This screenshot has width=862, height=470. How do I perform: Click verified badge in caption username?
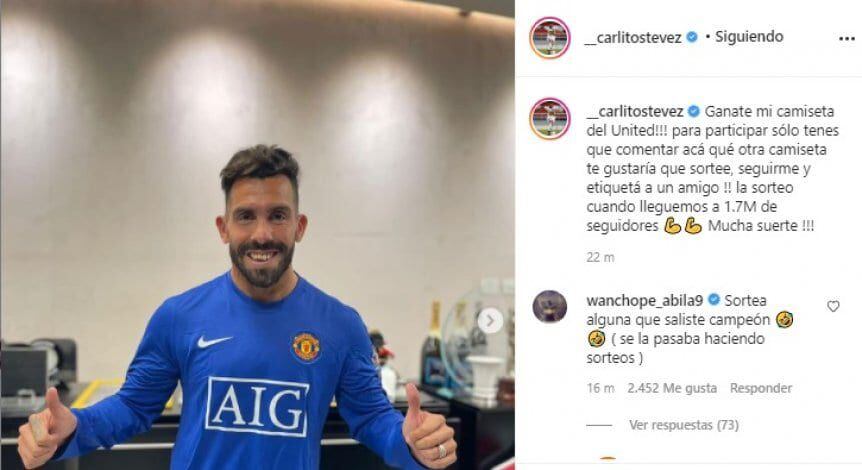click(694, 111)
